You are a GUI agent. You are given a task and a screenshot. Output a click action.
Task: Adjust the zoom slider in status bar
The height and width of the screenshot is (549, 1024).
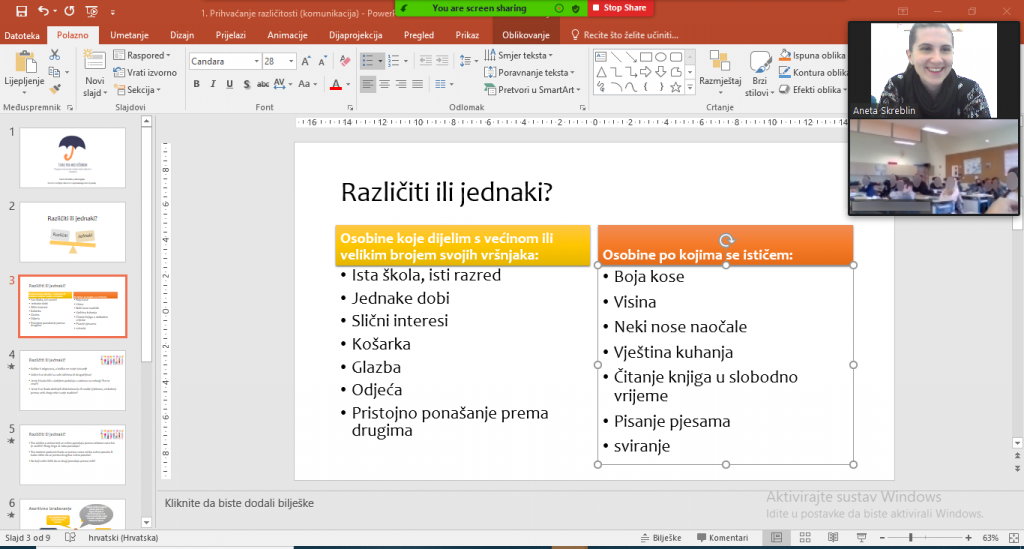[x=910, y=538]
